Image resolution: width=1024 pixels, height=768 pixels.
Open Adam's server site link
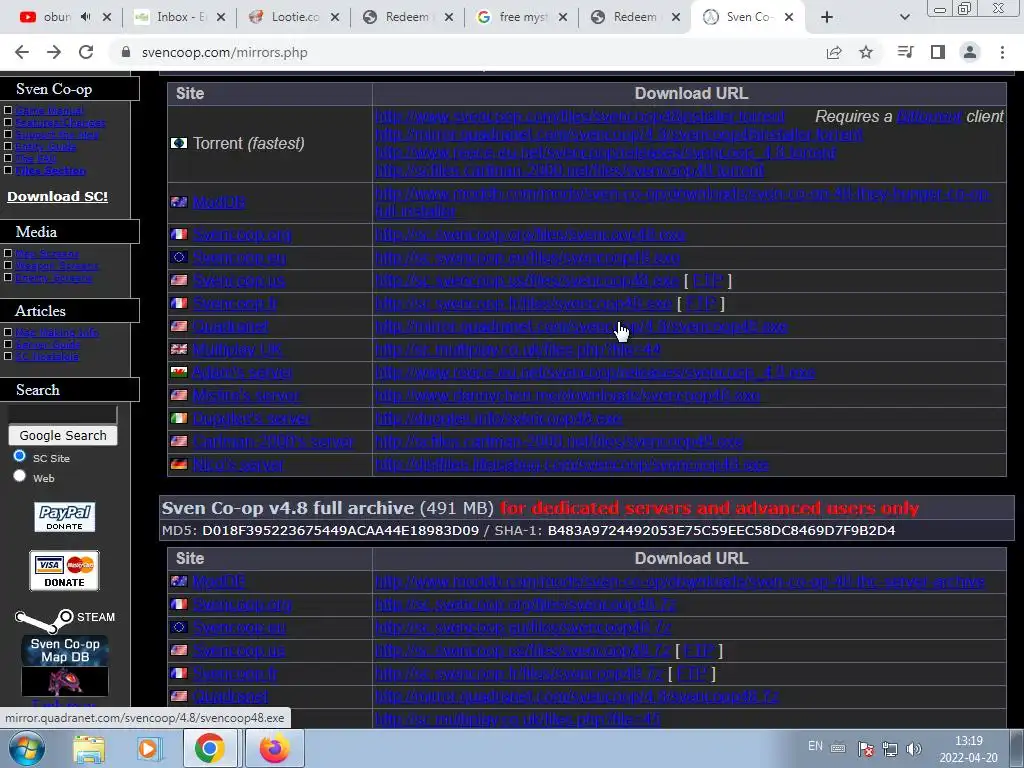click(242, 373)
